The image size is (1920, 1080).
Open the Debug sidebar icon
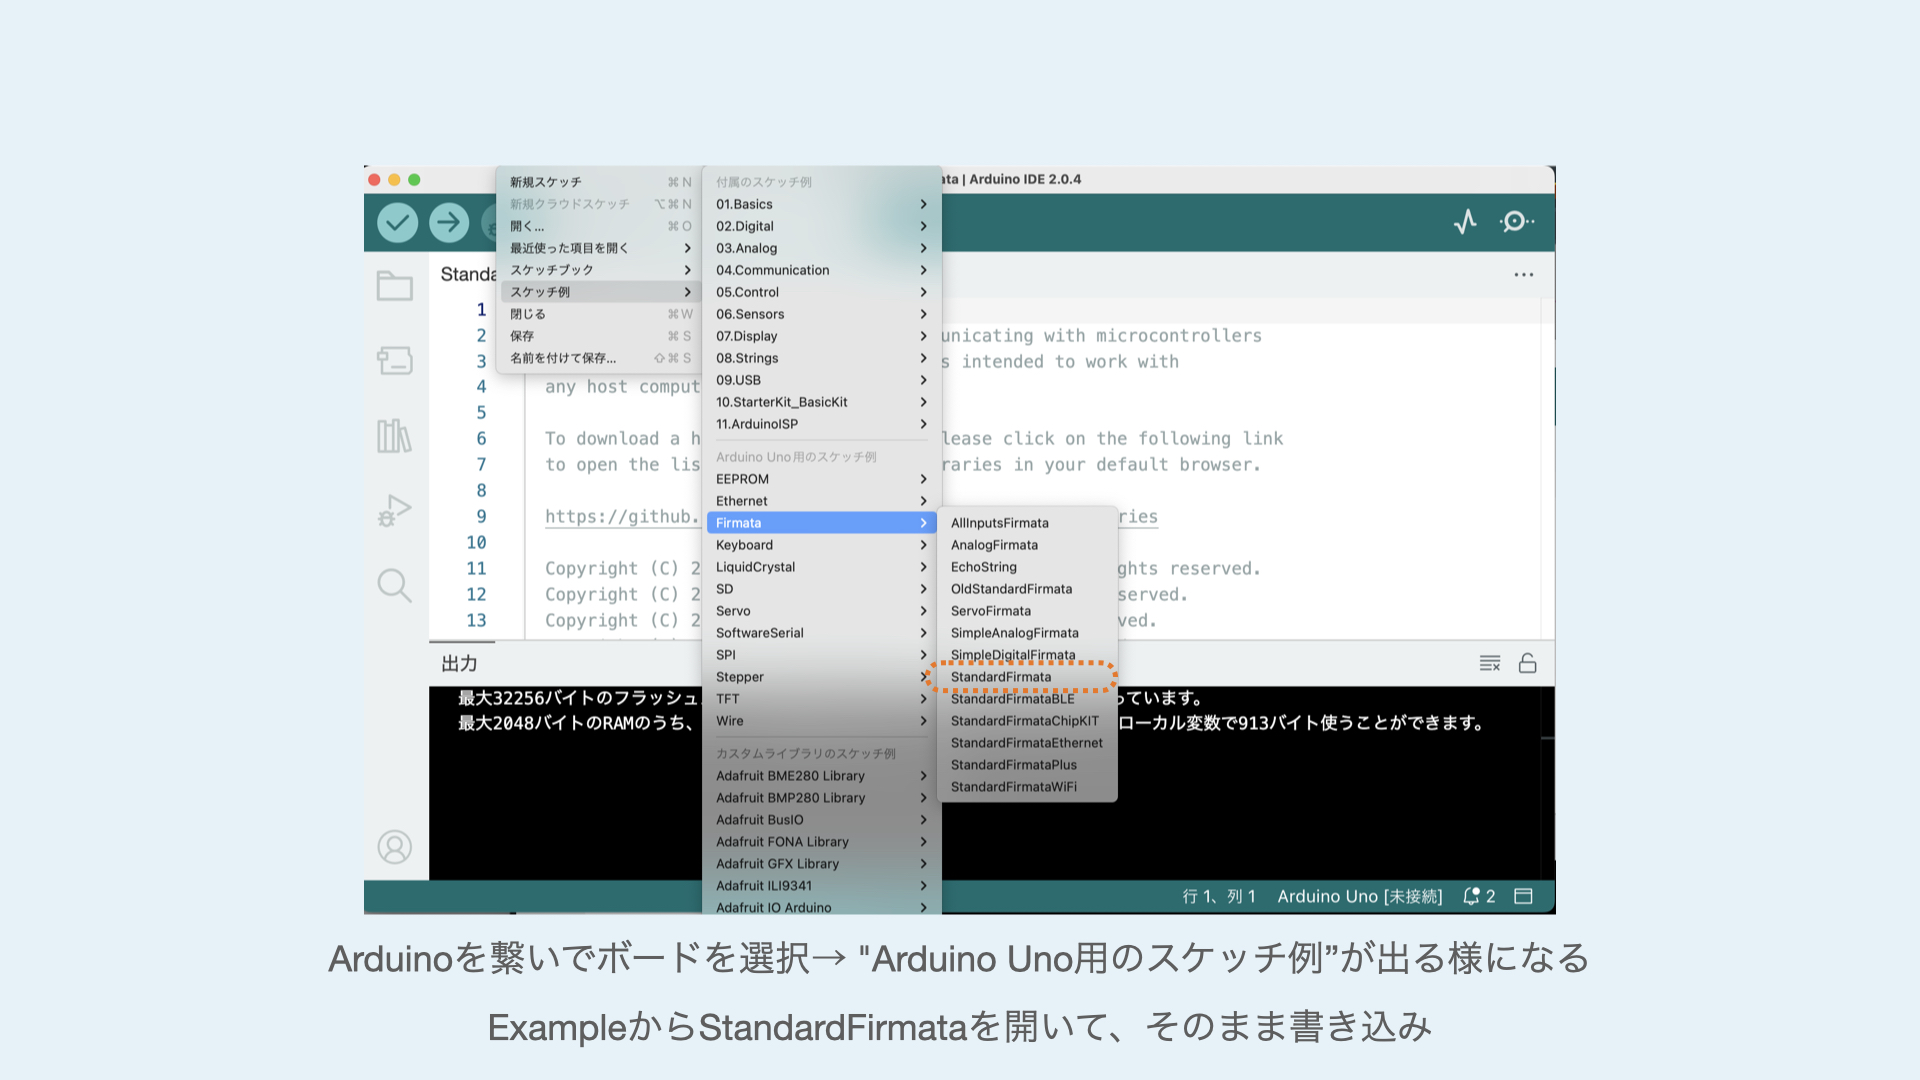[x=394, y=511]
